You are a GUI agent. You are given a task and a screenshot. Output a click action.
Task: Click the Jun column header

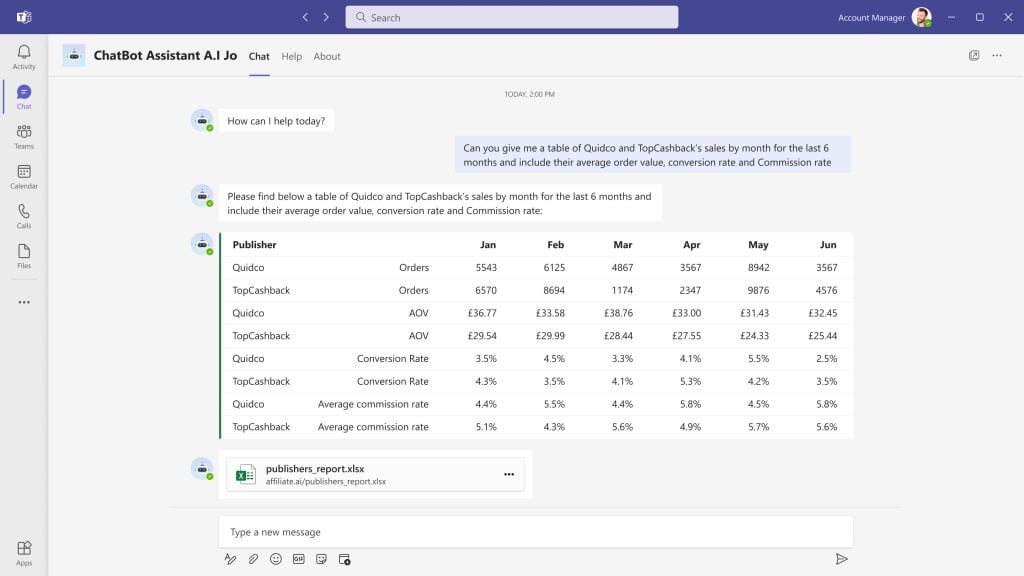pyautogui.click(x=828, y=244)
